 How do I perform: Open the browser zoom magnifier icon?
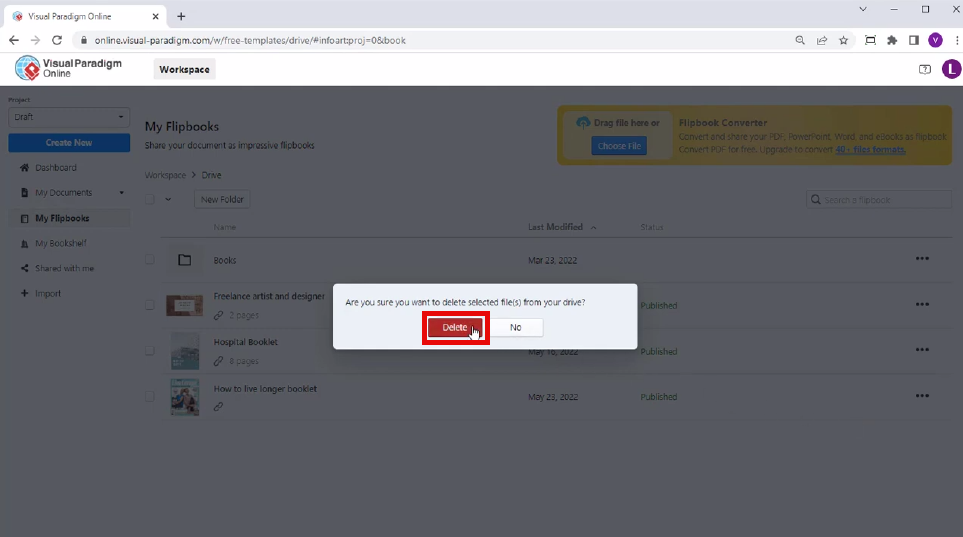800,41
